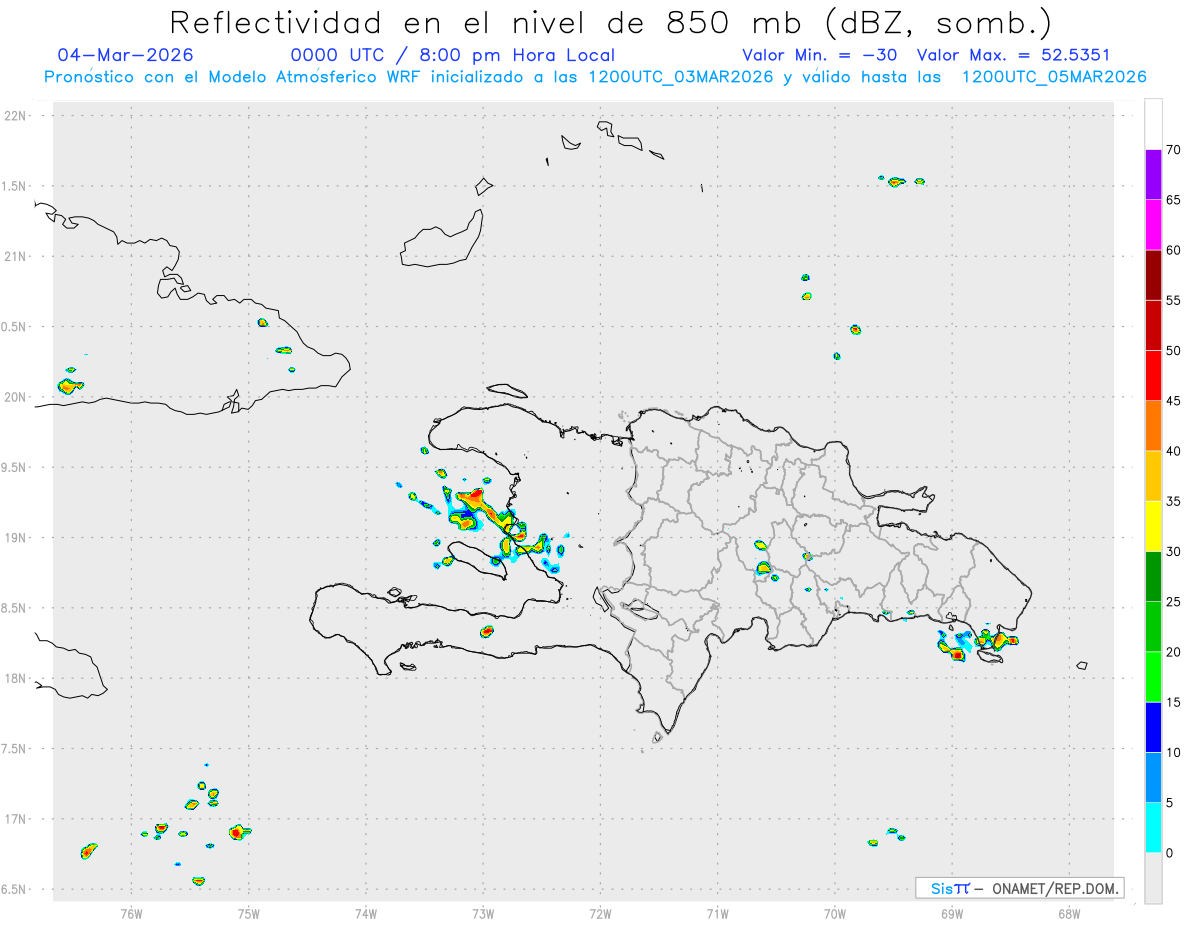This screenshot has width=1200, height=927.
Task: Click the '73W' longitude label
Action: click(483, 912)
